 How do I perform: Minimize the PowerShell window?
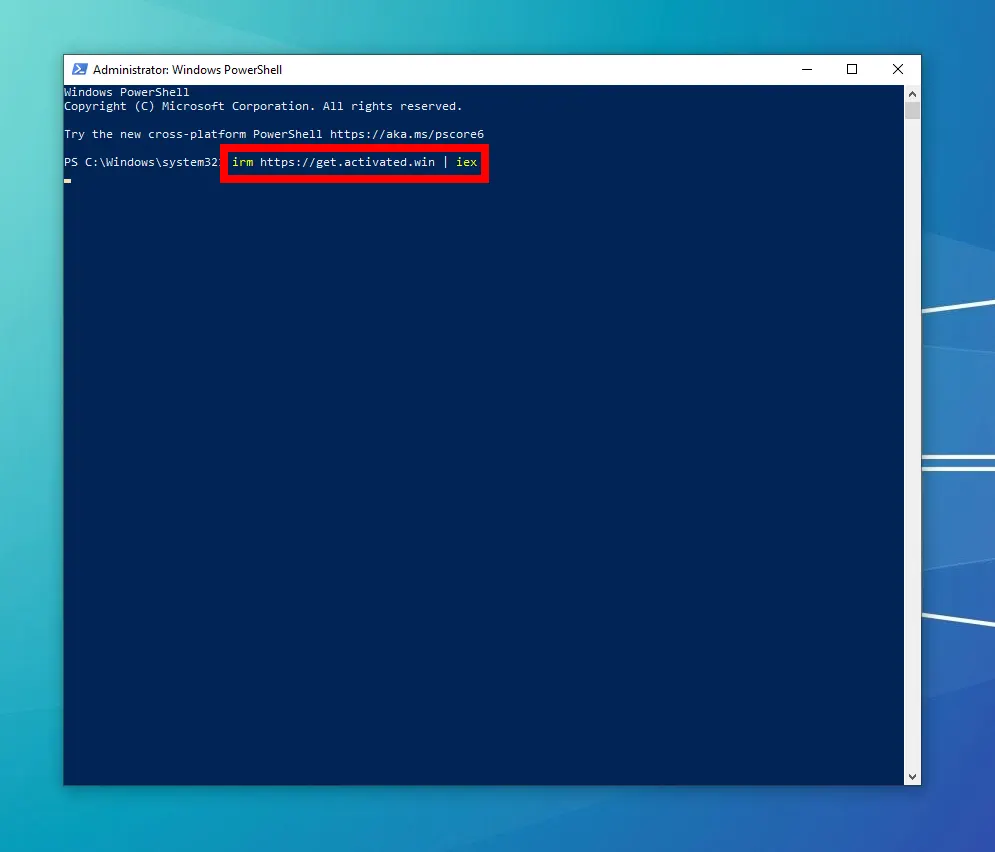[x=807, y=69]
